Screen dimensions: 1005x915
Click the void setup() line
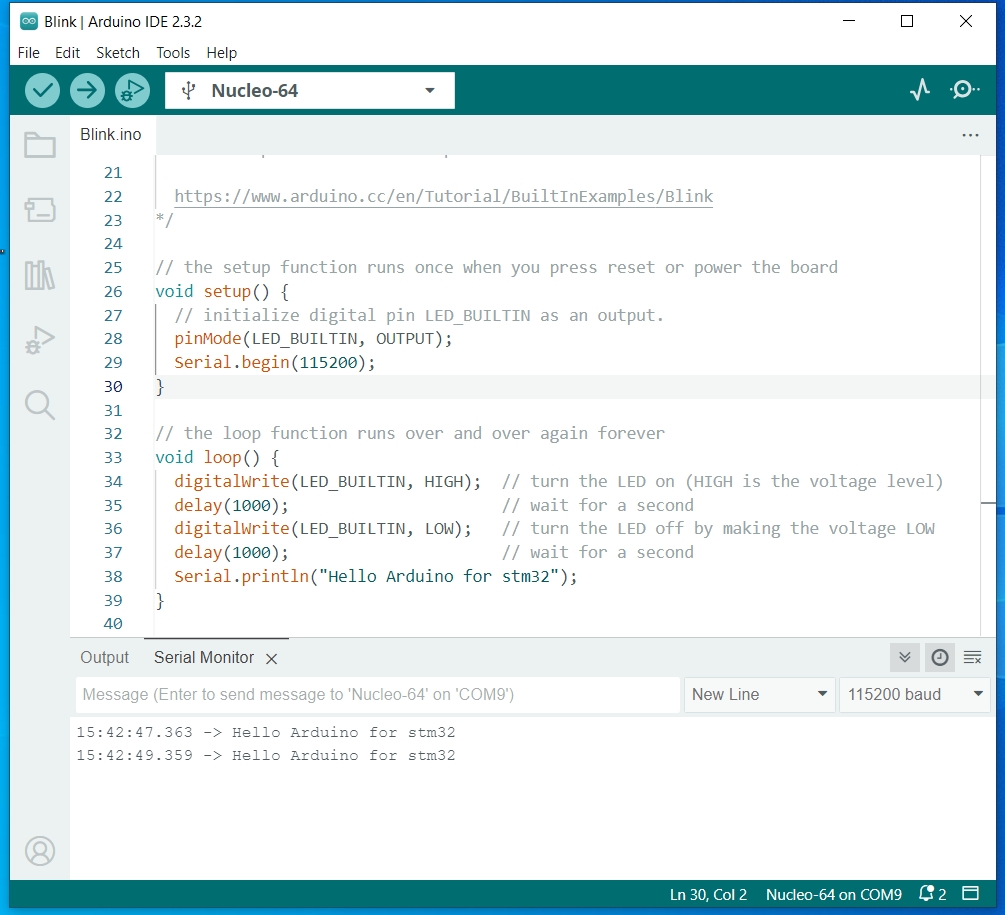pos(222,292)
